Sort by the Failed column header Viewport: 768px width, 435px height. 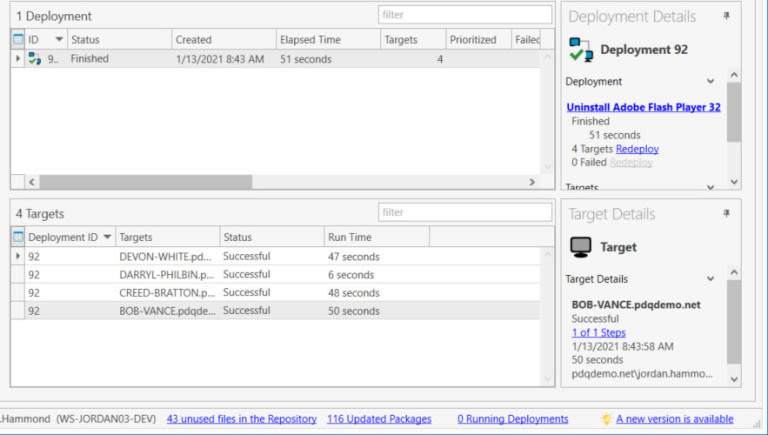pos(526,40)
